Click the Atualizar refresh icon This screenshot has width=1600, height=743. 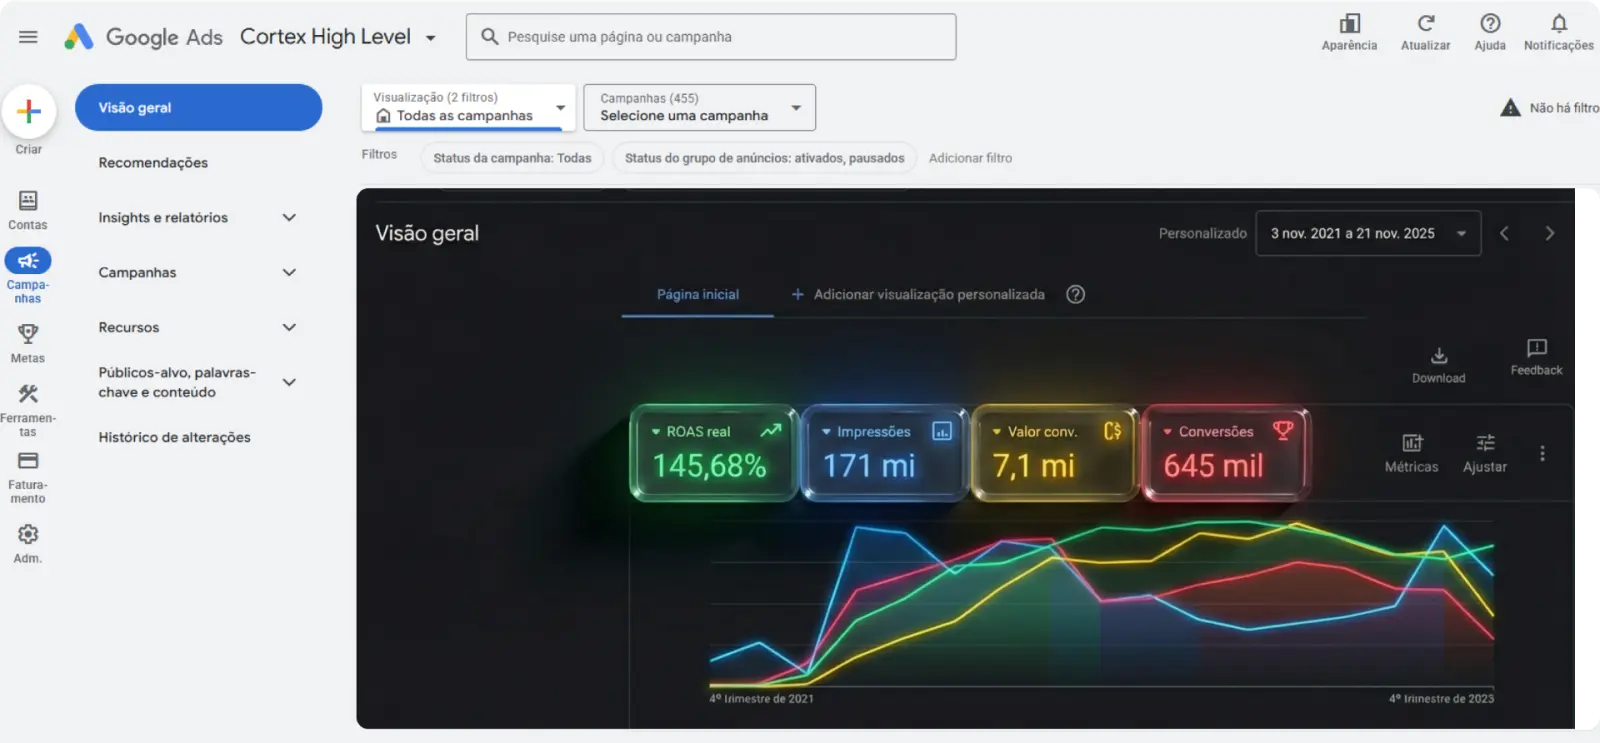point(1425,23)
